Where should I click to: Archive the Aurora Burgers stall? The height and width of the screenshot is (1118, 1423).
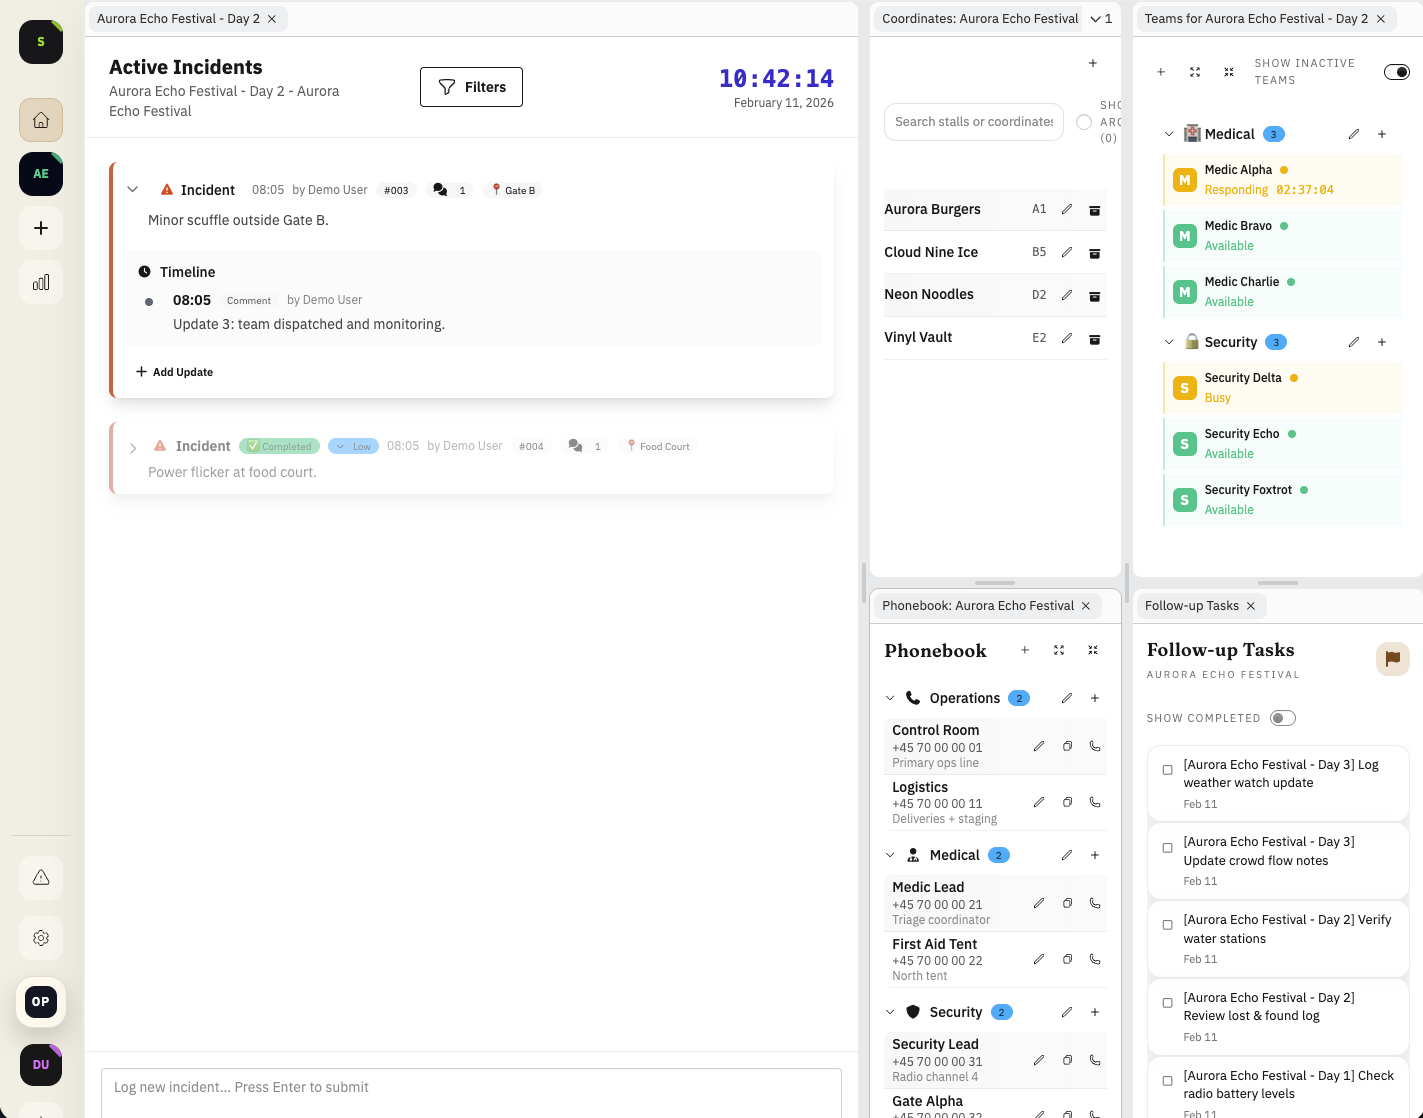(1094, 210)
